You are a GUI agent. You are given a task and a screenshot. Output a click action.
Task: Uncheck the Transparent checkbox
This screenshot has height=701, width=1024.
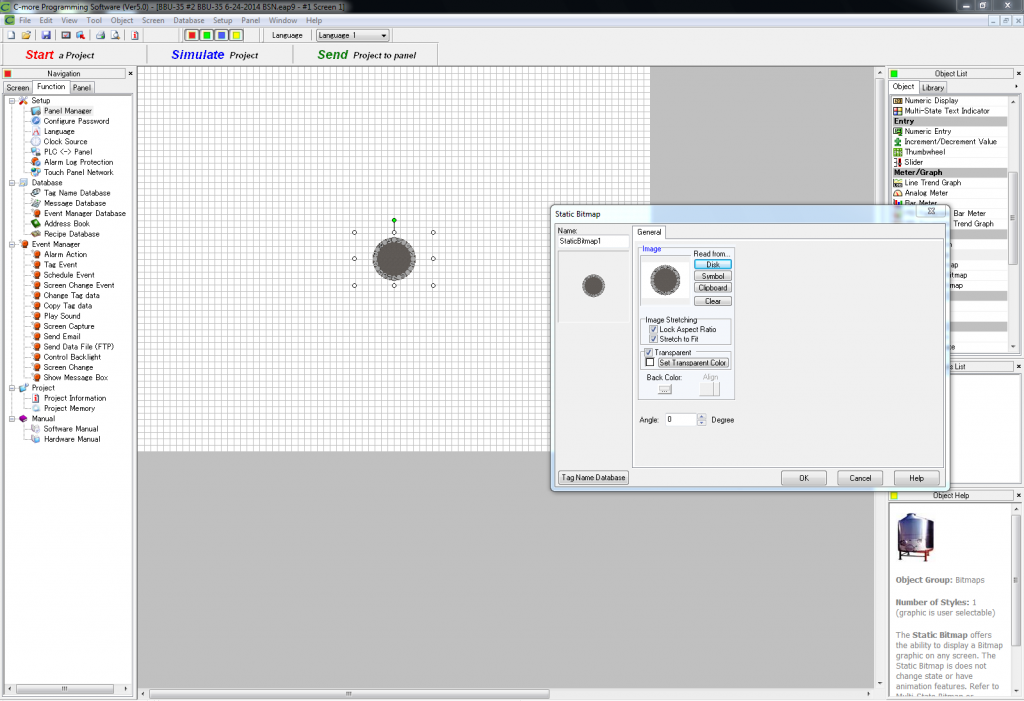[x=648, y=351]
